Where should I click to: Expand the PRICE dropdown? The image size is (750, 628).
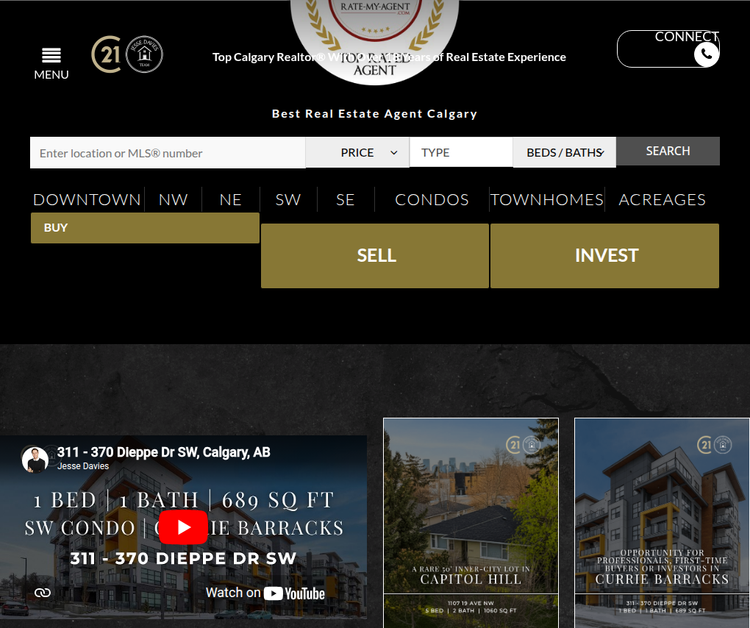click(357, 153)
